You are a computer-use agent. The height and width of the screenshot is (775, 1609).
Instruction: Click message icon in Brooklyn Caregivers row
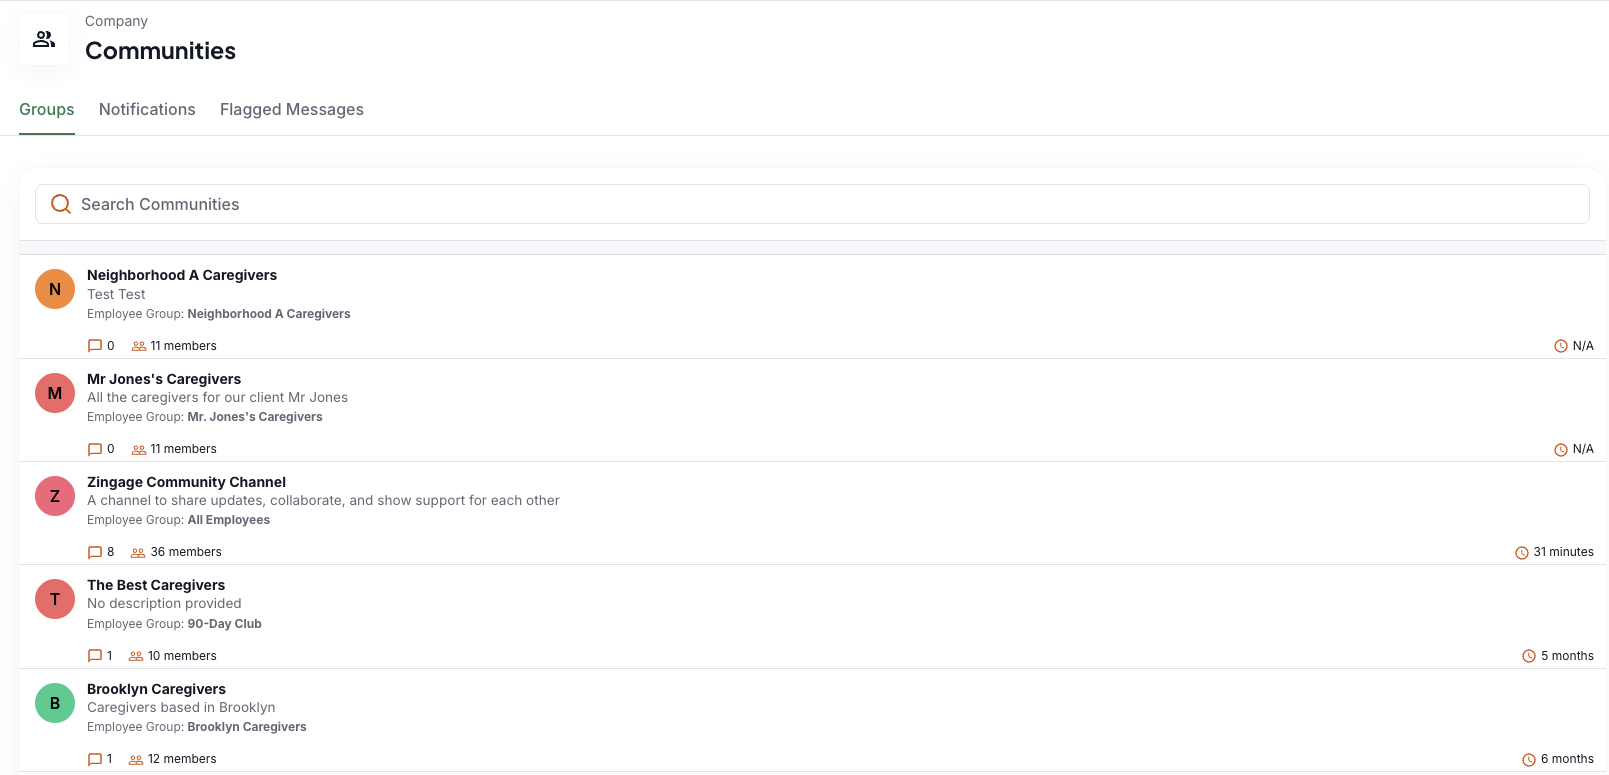95,759
